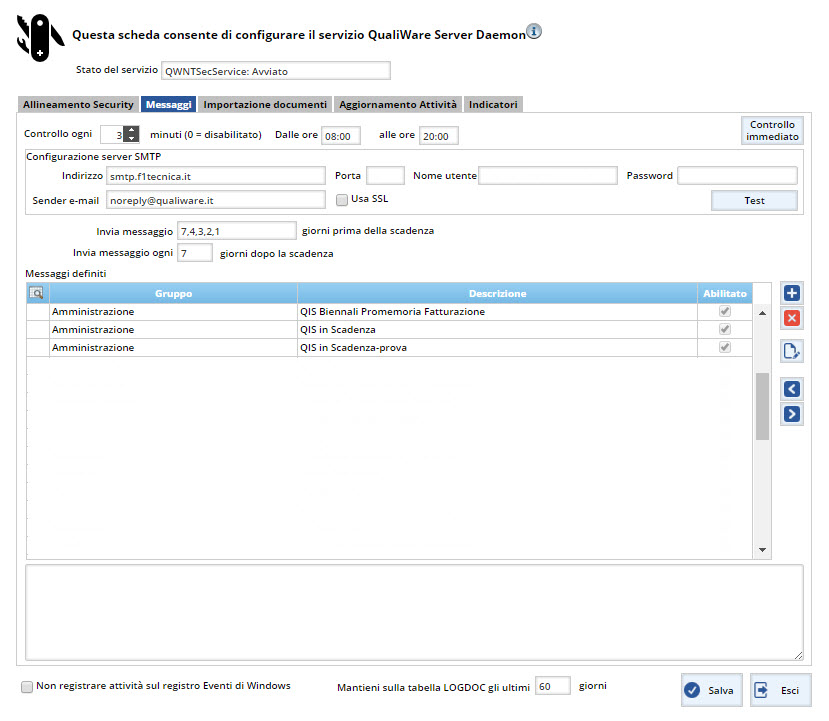Enable the Usa SSL checkbox
This screenshot has height=721, width=829.
pyautogui.click(x=342, y=199)
